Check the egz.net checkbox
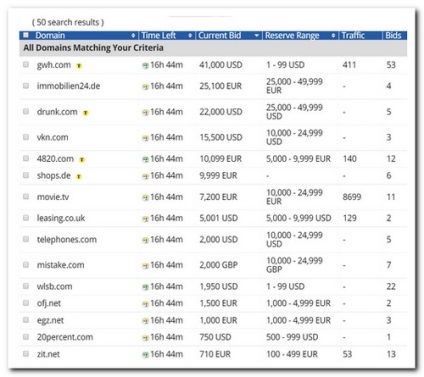Viewport: 424px width, 377px height. pyautogui.click(x=26, y=320)
